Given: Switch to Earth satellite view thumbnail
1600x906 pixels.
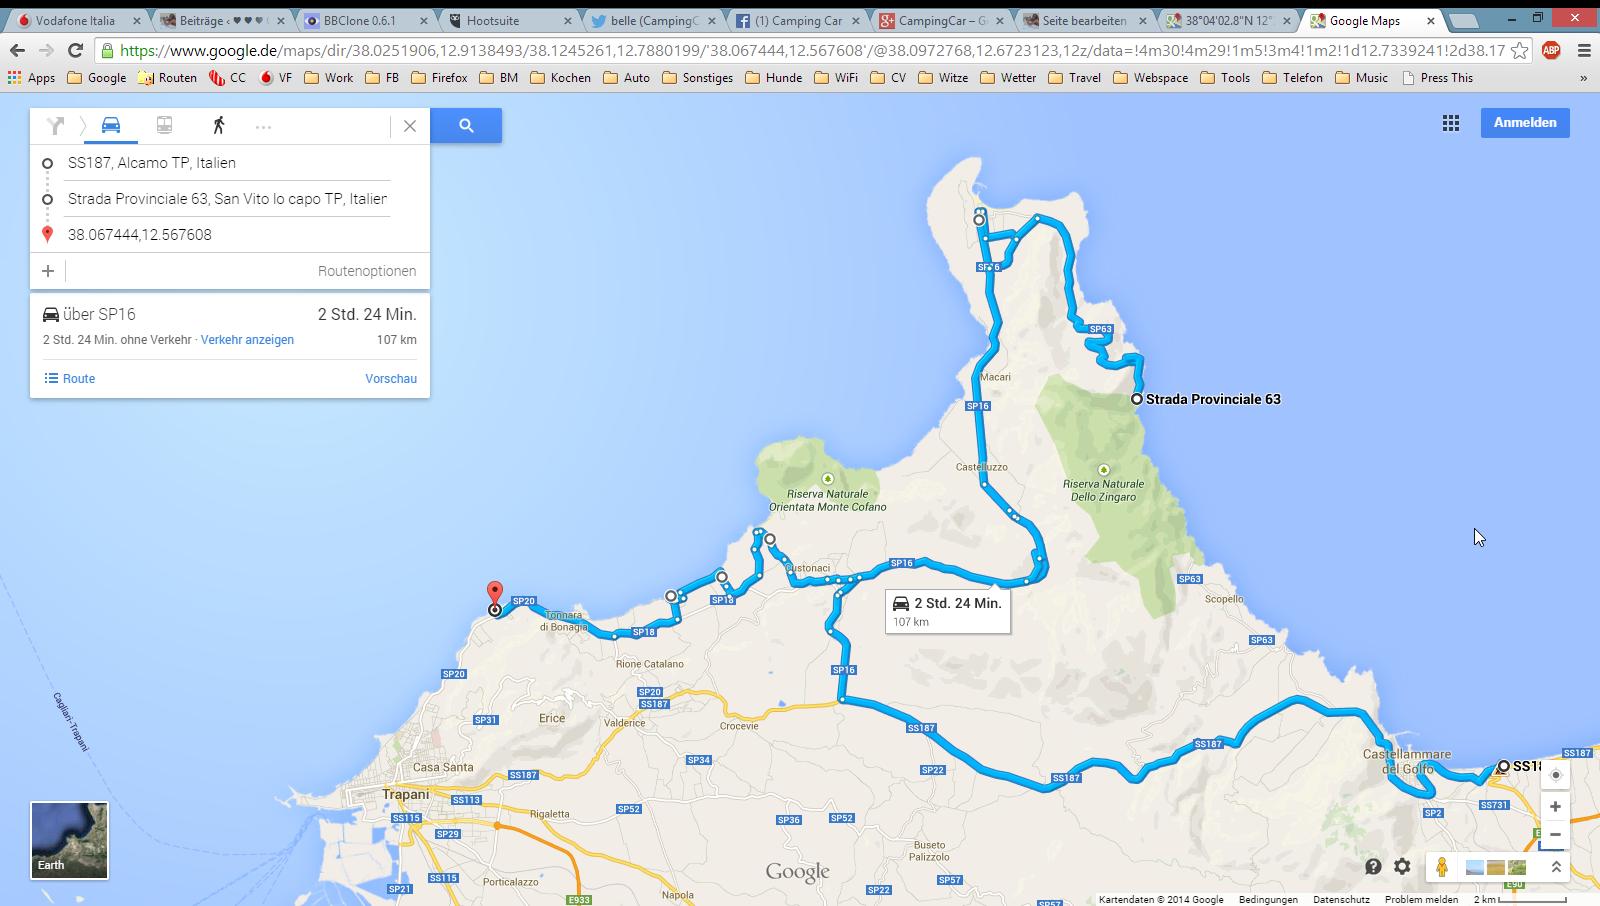Looking at the screenshot, I should 69,840.
